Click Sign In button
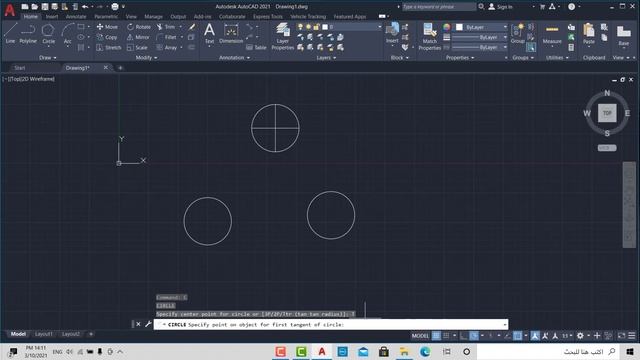Image resolution: width=640 pixels, height=360 pixels. click(x=501, y=7)
